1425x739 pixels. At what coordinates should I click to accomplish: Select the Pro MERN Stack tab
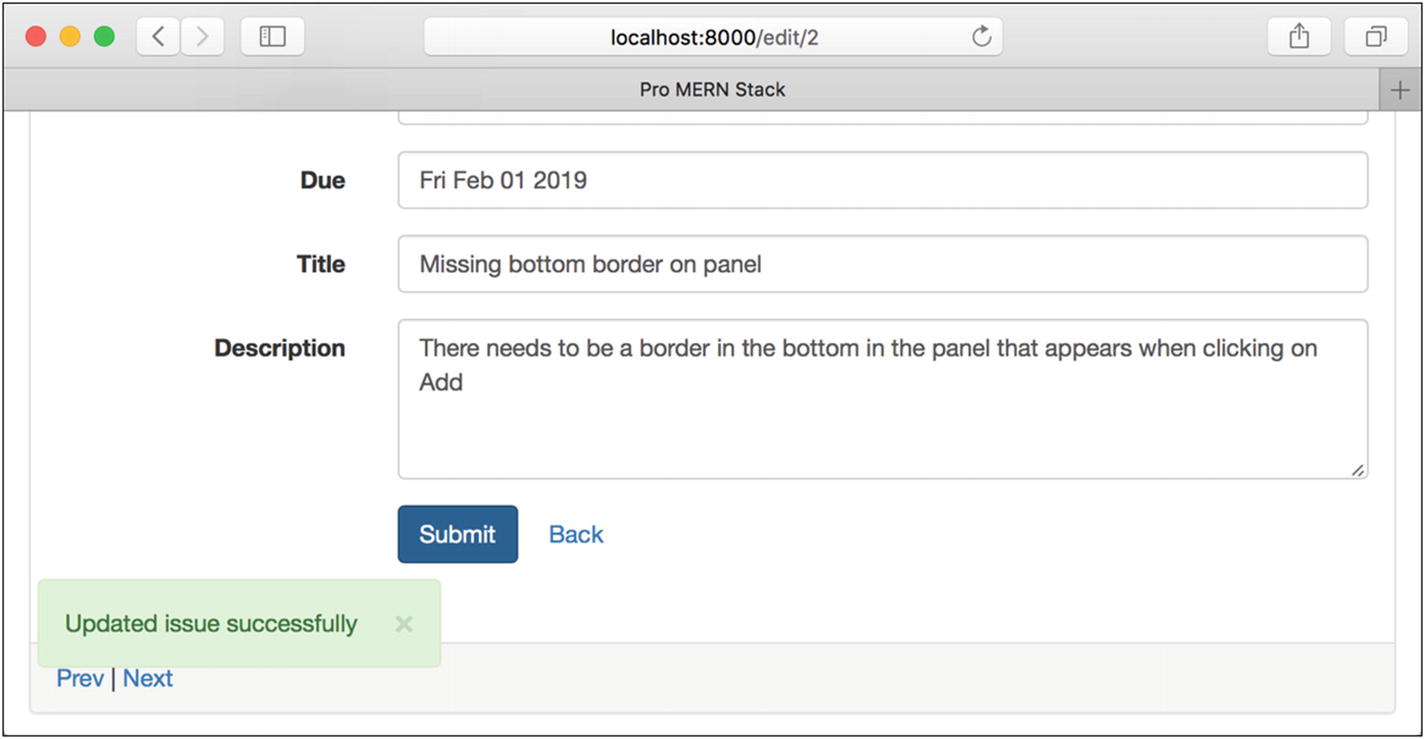pyautogui.click(x=712, y=90)
